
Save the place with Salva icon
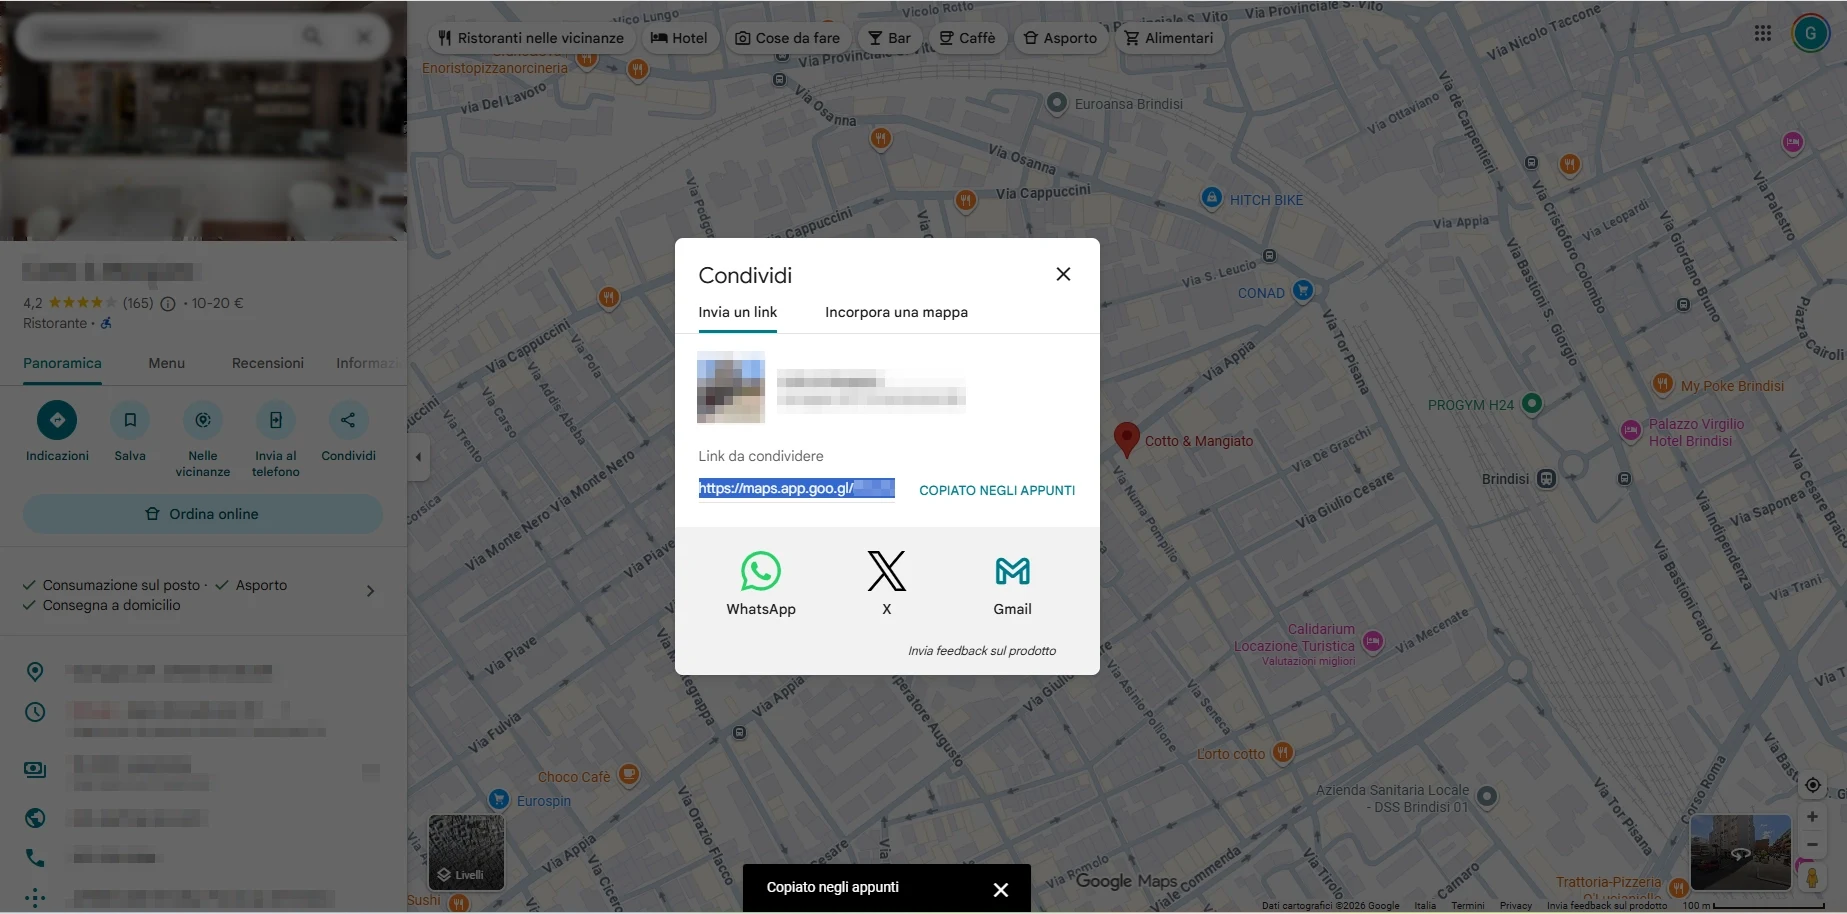[x=130, y=420]
